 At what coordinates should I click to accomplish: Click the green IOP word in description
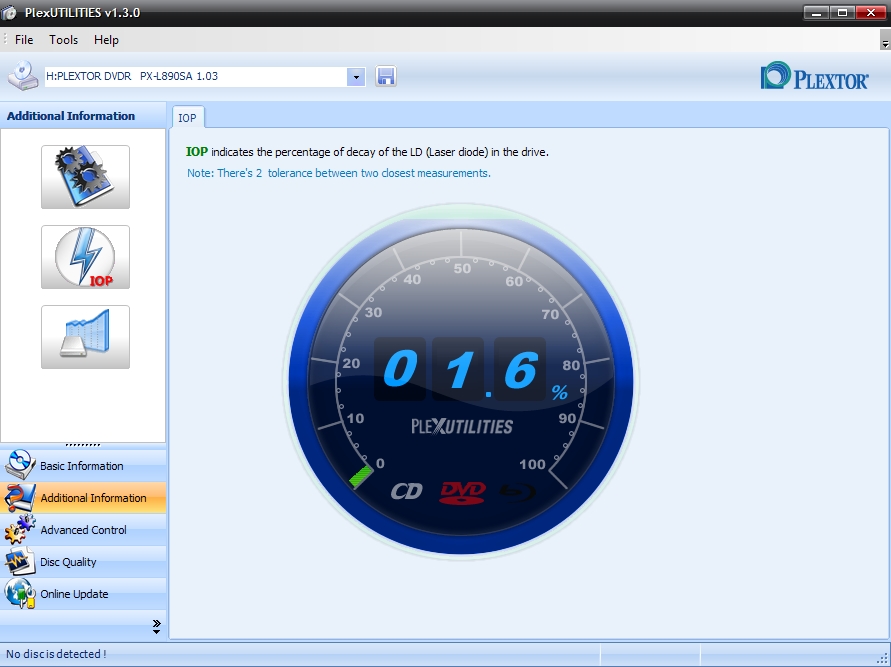(x=197, y=152)
